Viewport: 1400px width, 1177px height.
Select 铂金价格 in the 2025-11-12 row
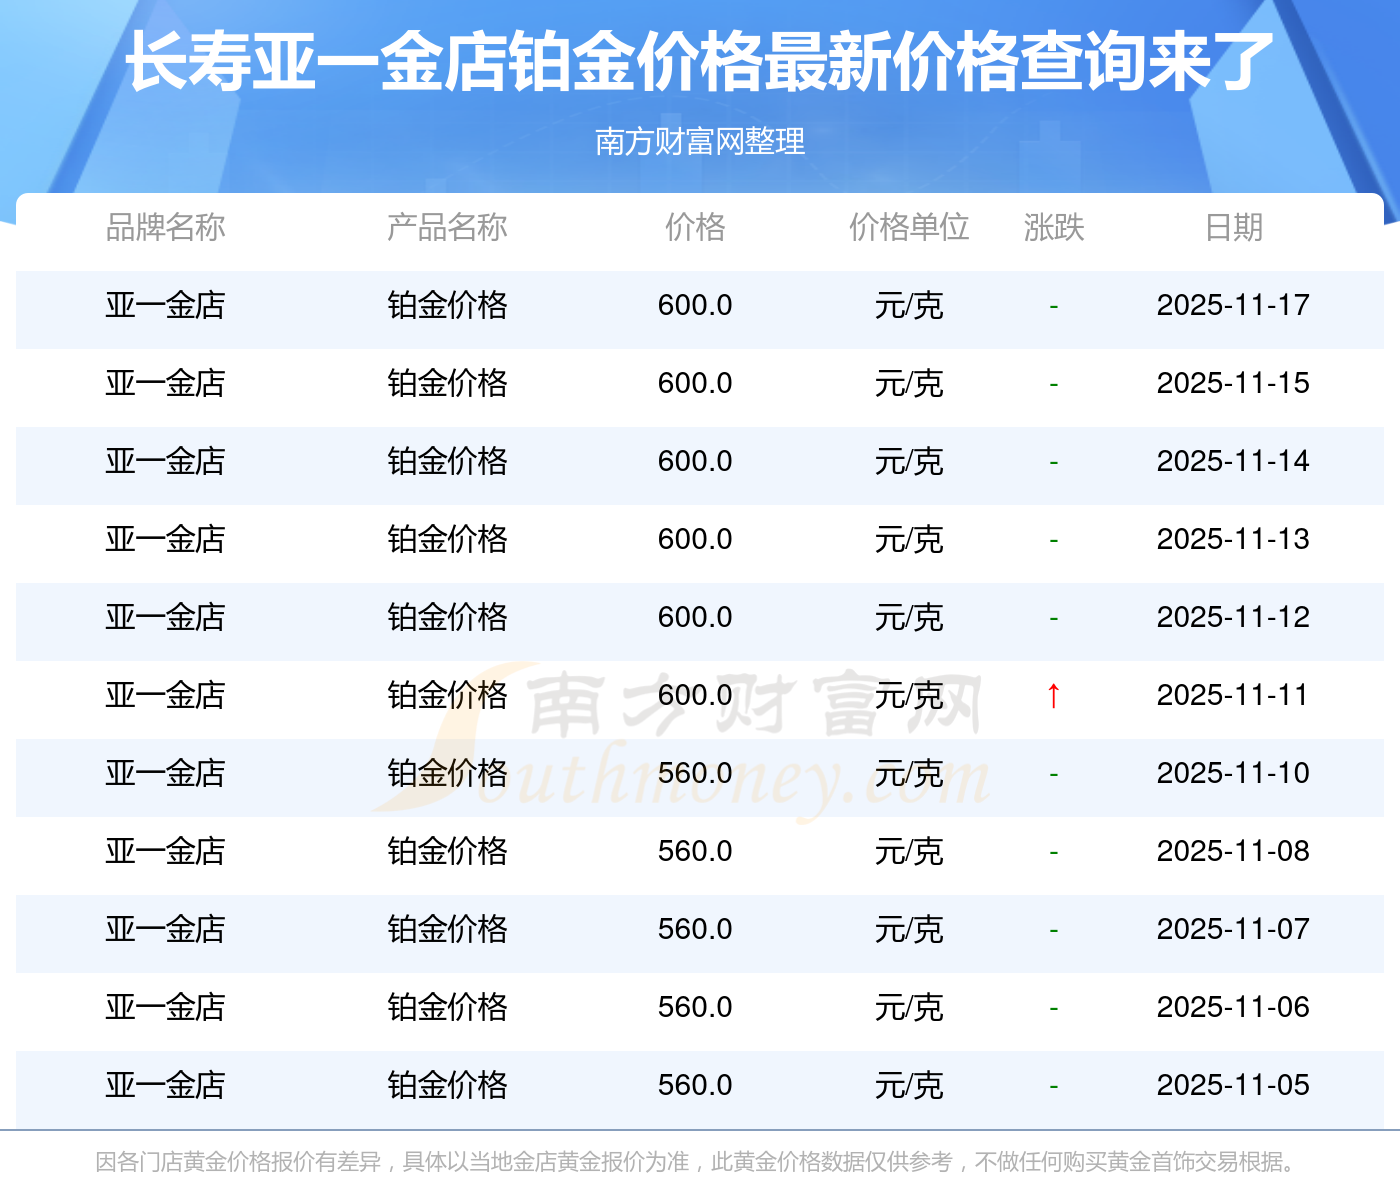point(447,617)
